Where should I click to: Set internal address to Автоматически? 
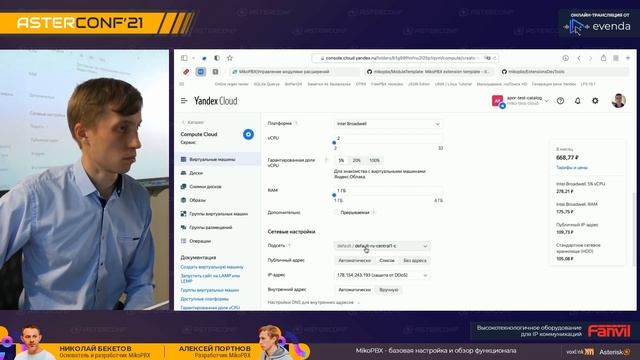coord(354,290)
